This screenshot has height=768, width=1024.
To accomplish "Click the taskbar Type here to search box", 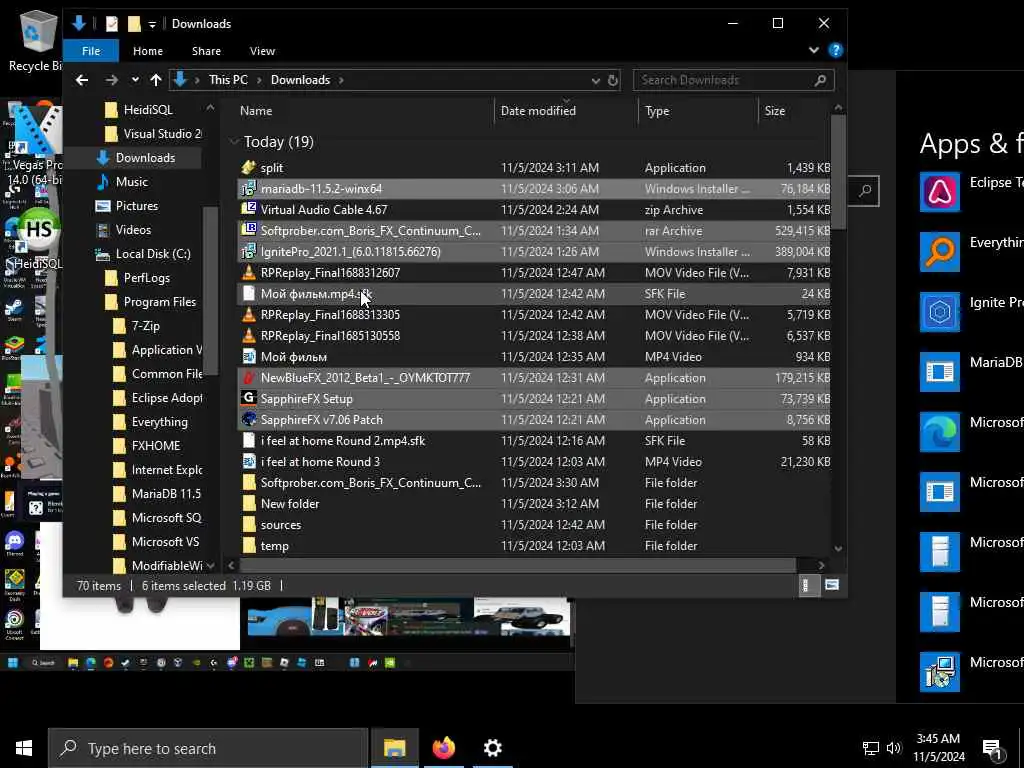I will coord(208,748).
